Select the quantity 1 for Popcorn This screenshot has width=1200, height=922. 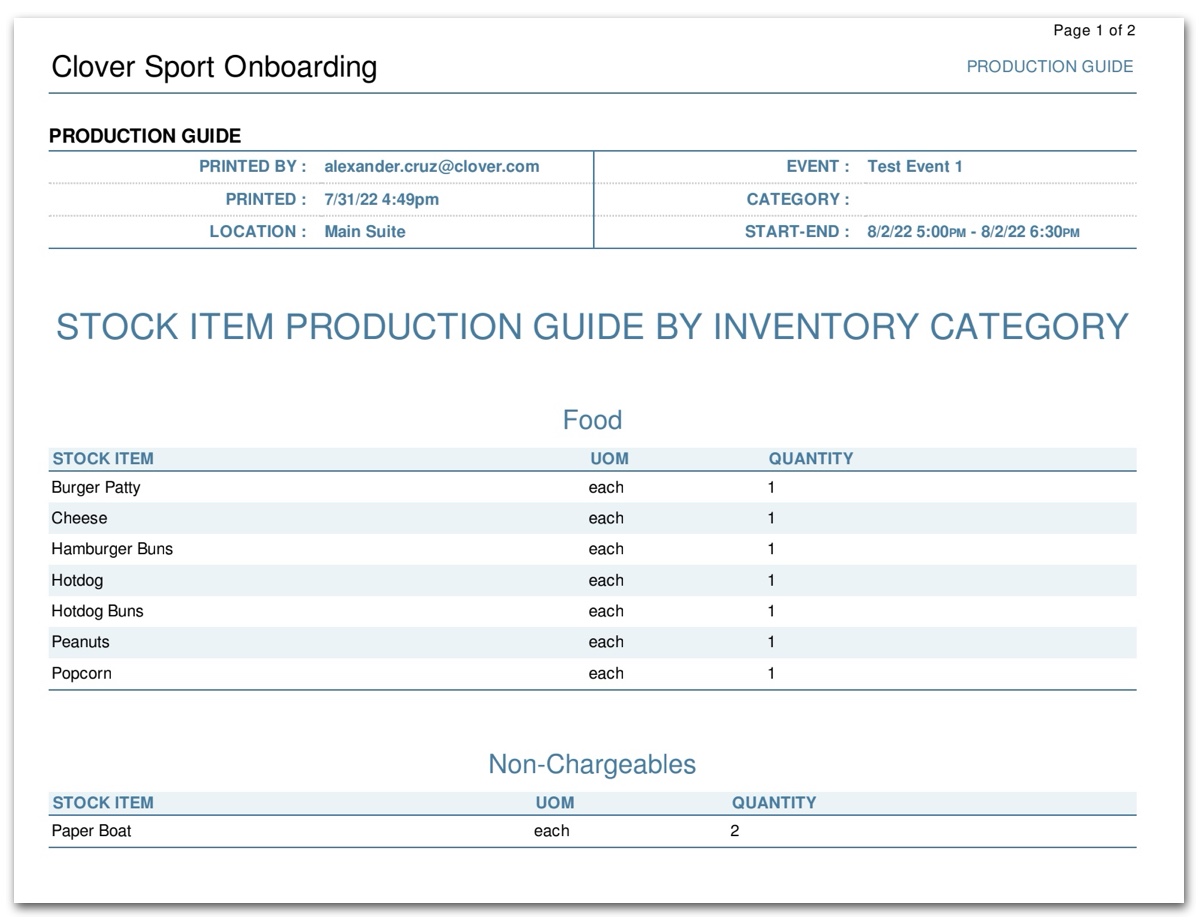pyautogui.click(x=771, y=673)
